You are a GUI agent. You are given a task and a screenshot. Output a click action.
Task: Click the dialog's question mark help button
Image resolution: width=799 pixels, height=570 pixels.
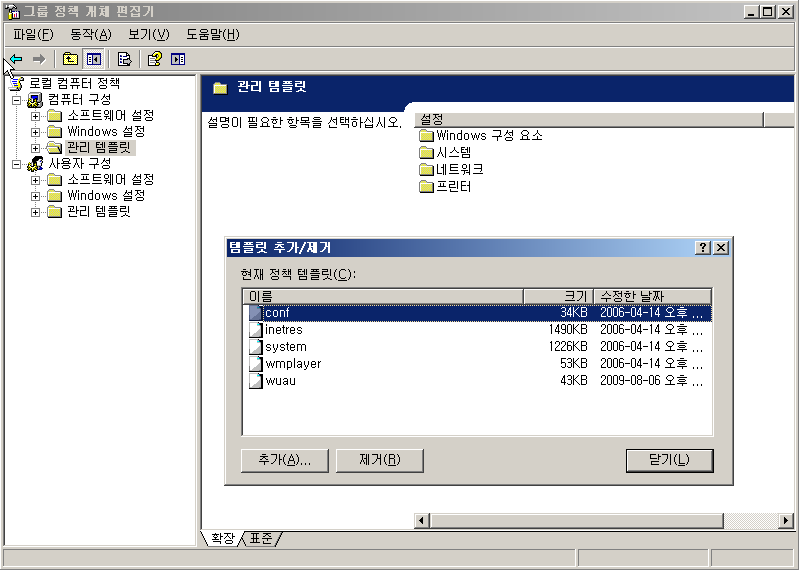pos(703,248)
